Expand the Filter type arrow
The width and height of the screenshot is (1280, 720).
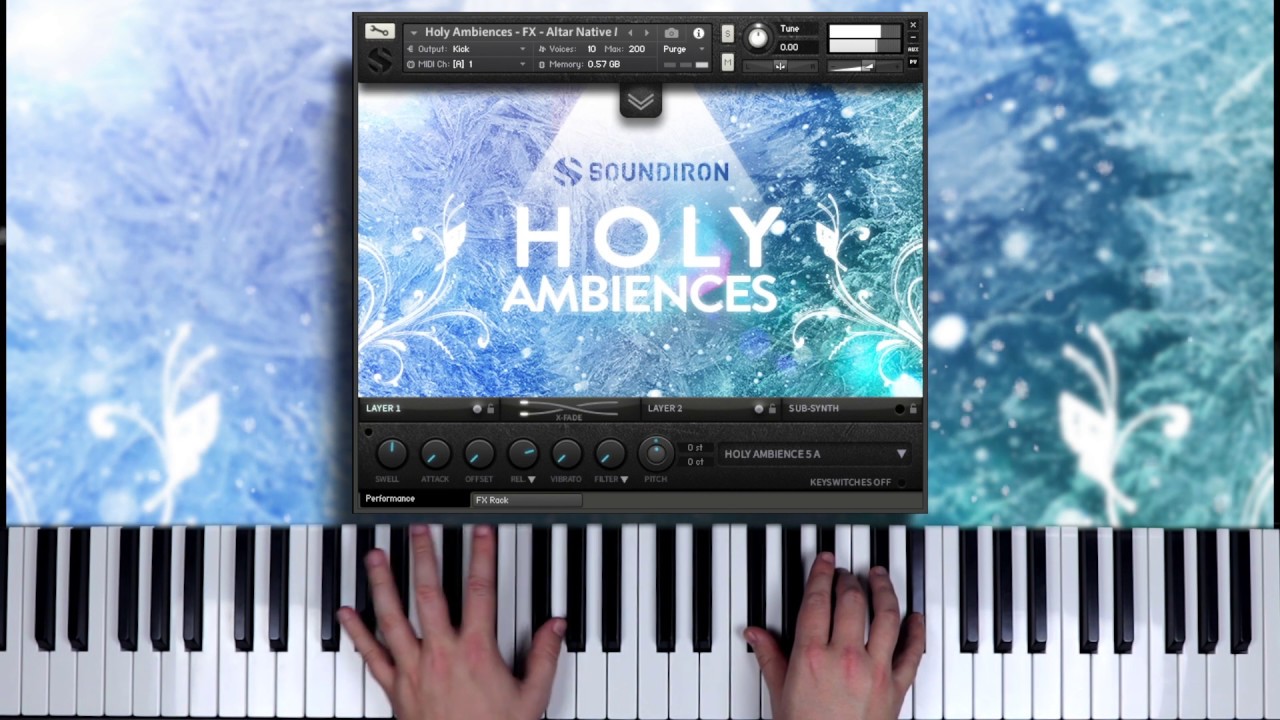point(624,479)
